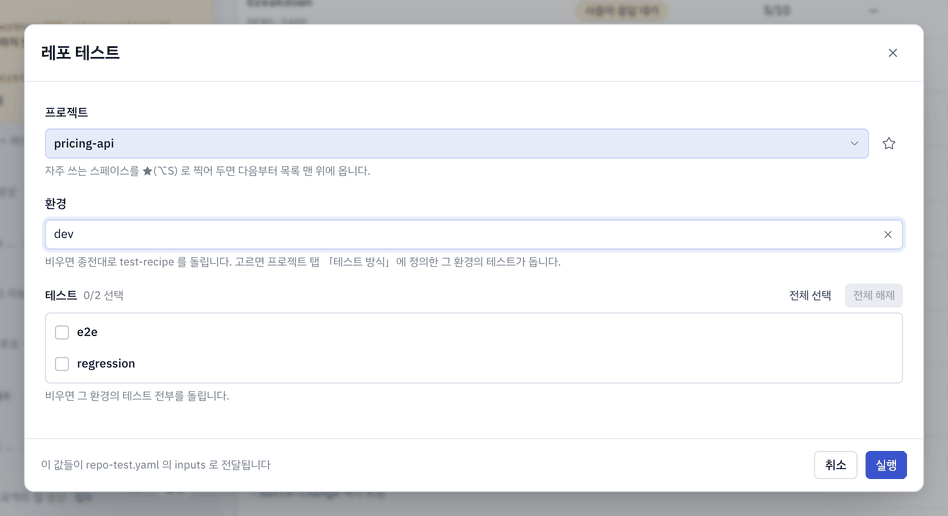The height and width of the screenshot is (516, 948).
Task: Open the 프로젝트 dropdown showing pricing-api
Action: point(456,143)
